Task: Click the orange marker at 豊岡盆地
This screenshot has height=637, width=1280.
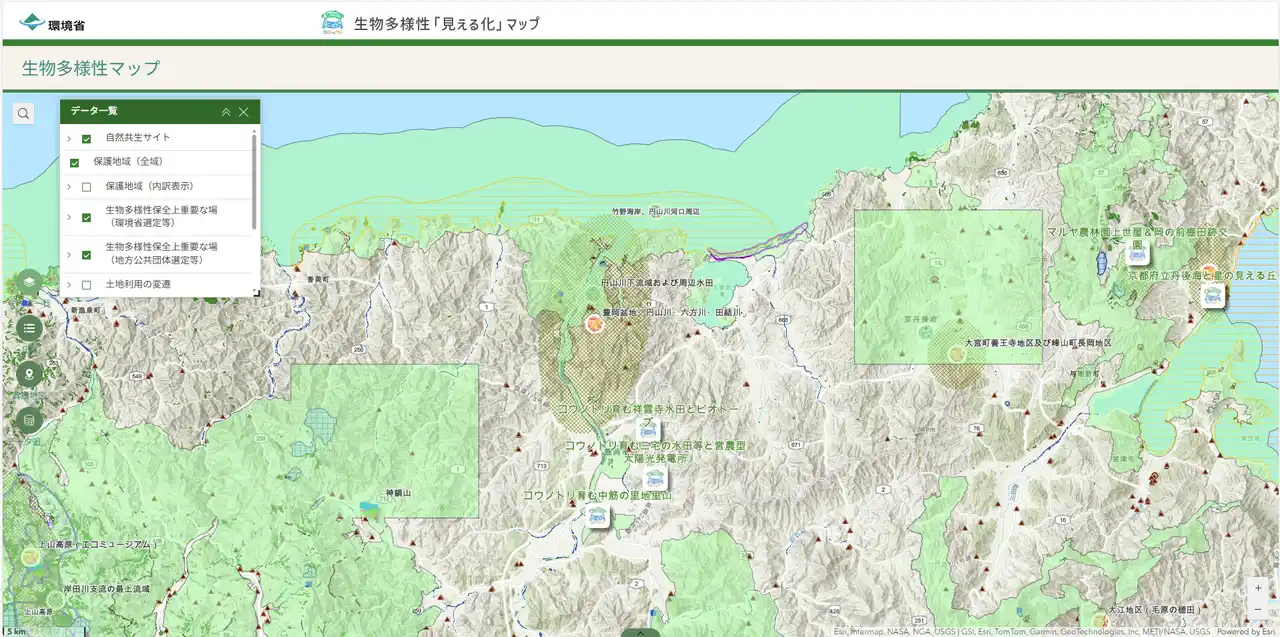Action: (594, 323)
